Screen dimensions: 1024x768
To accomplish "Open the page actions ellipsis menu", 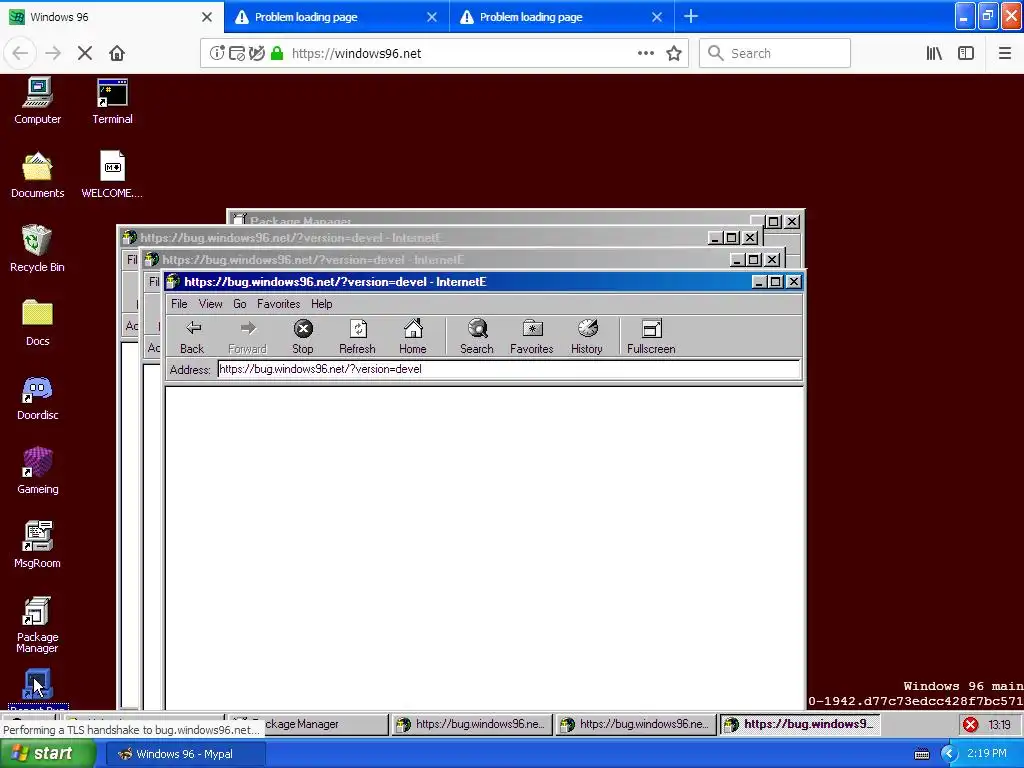I will tap(646, 53).
